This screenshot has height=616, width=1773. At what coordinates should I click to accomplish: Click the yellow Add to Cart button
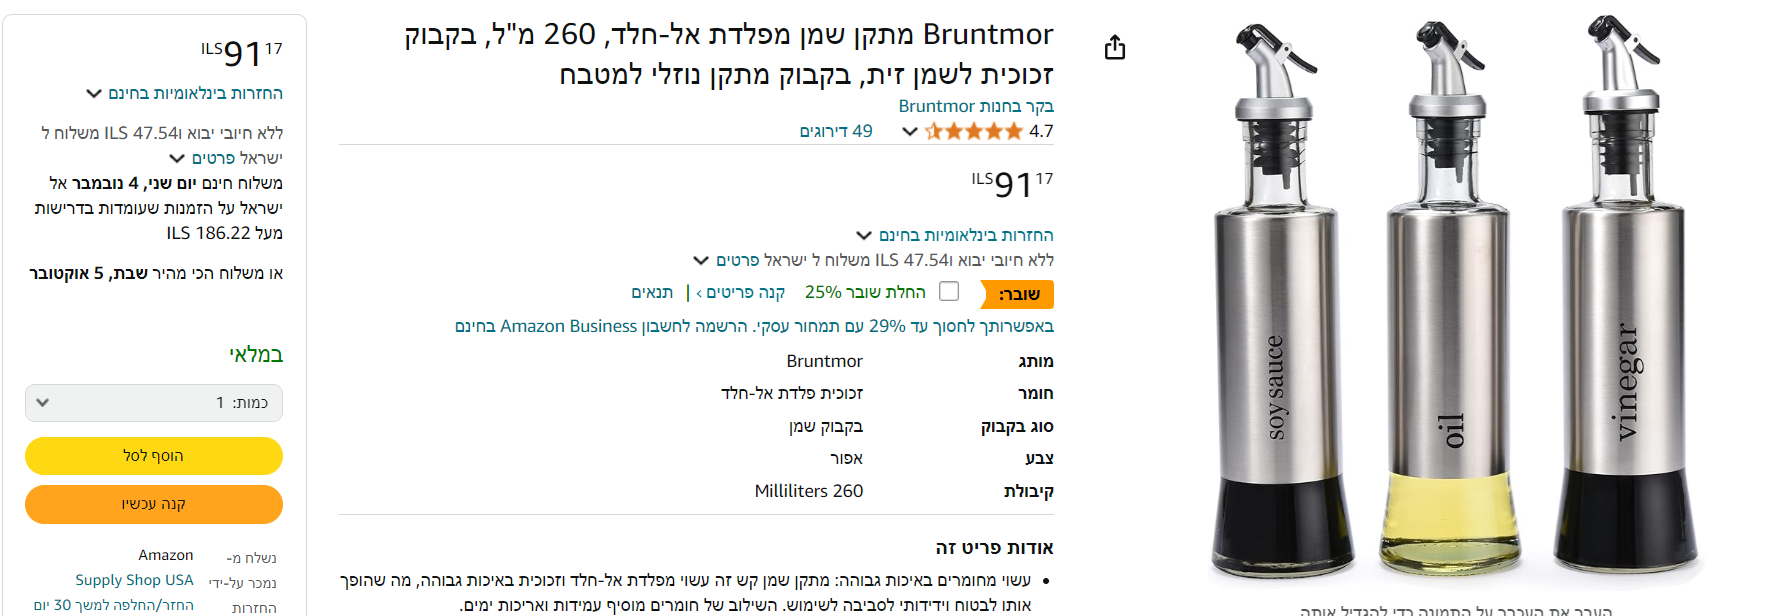pyautogui.click(x=154, y=456)
